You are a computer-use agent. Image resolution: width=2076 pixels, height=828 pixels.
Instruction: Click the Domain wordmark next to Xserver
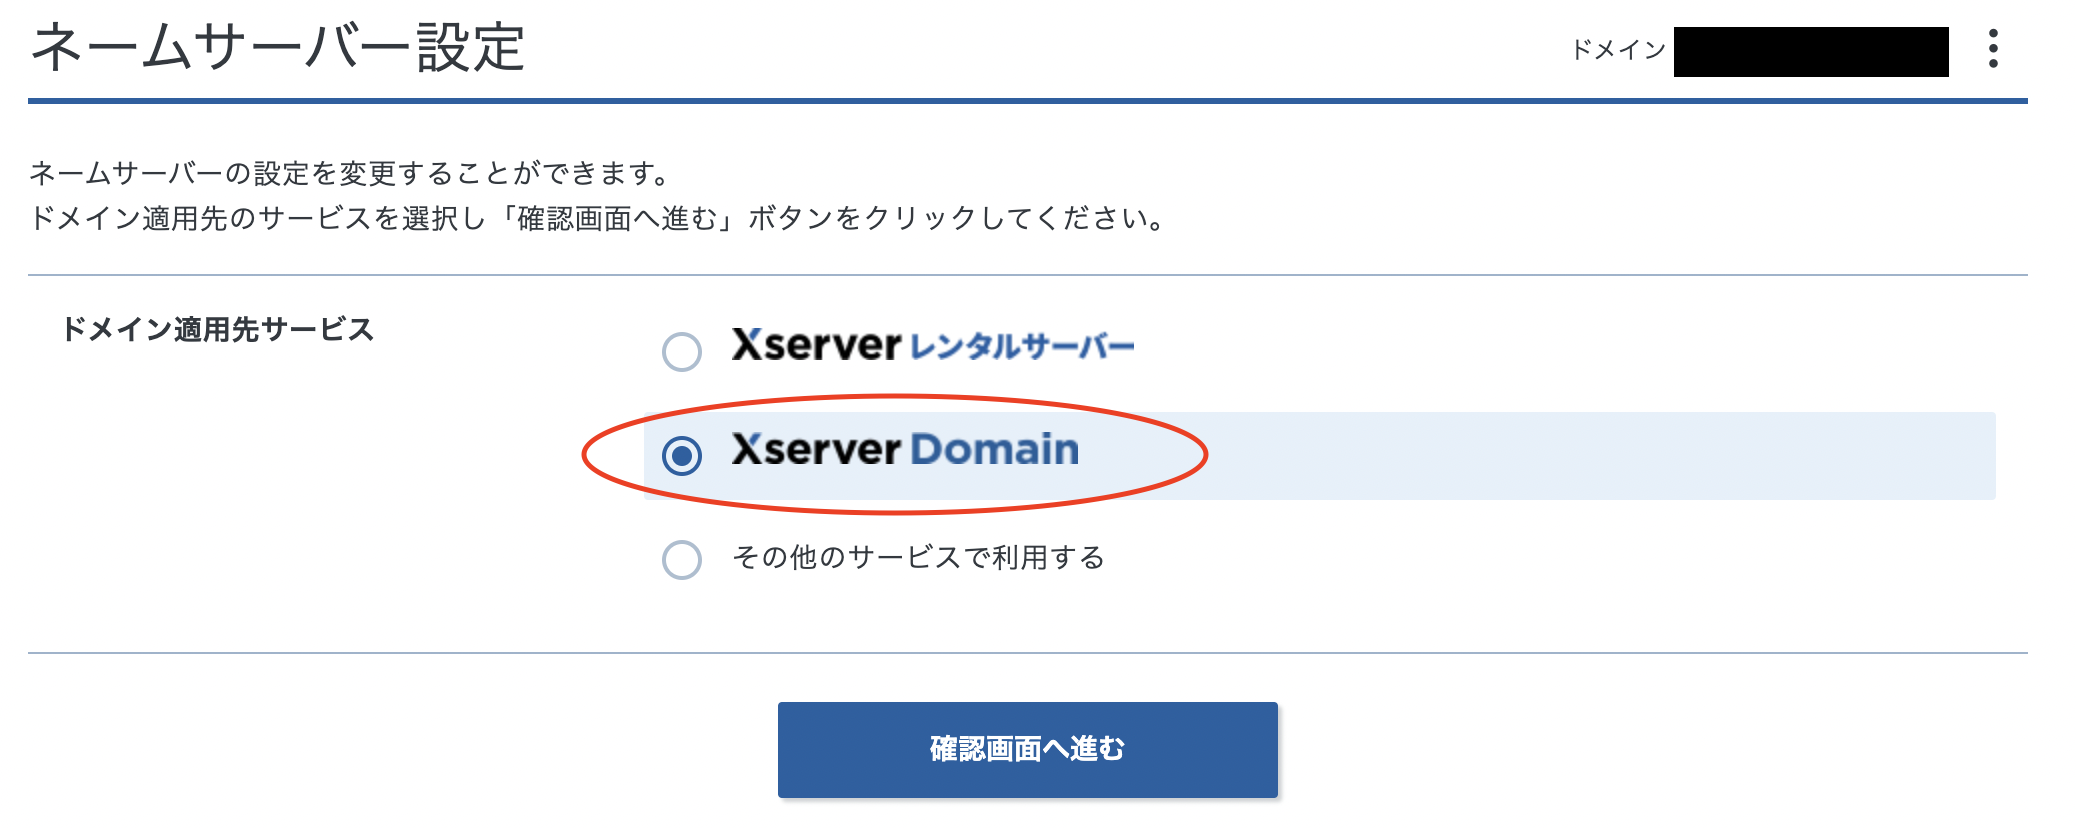click(x=995, y=449)
